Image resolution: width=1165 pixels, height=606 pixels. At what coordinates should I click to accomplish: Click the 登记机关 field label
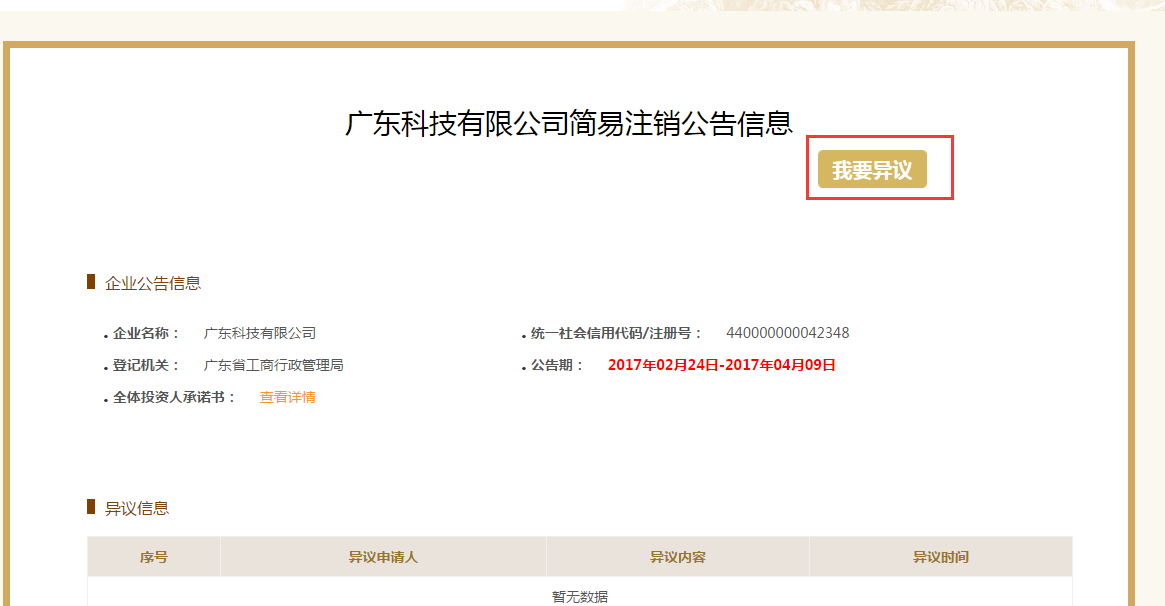pos(140,365)
